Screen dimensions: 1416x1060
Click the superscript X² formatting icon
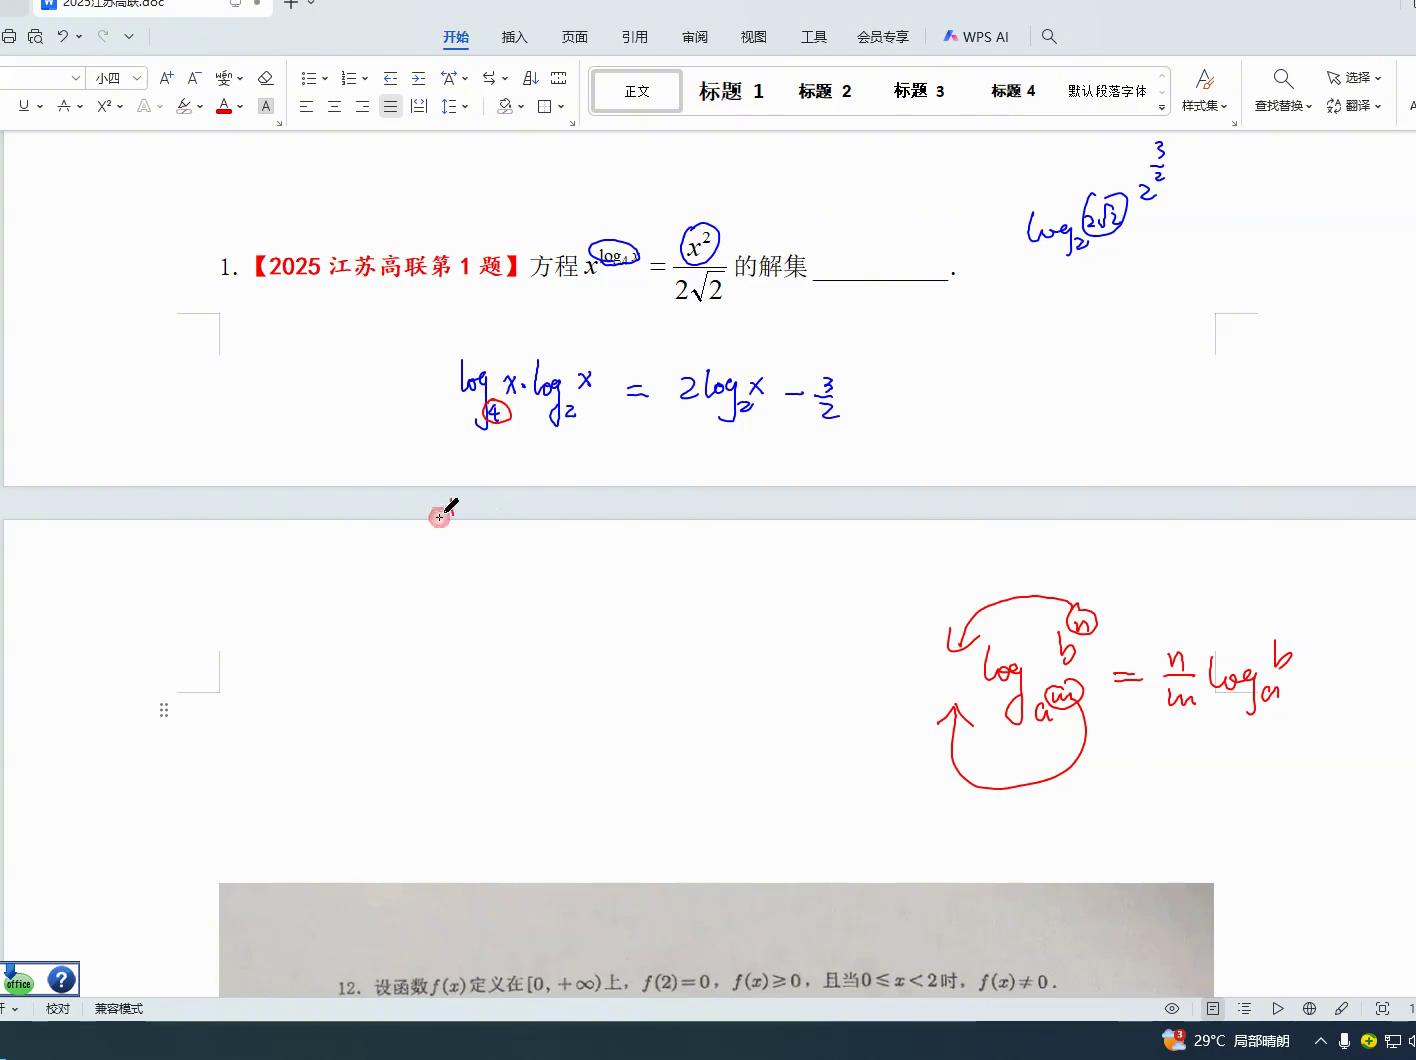tap(105, 105)
